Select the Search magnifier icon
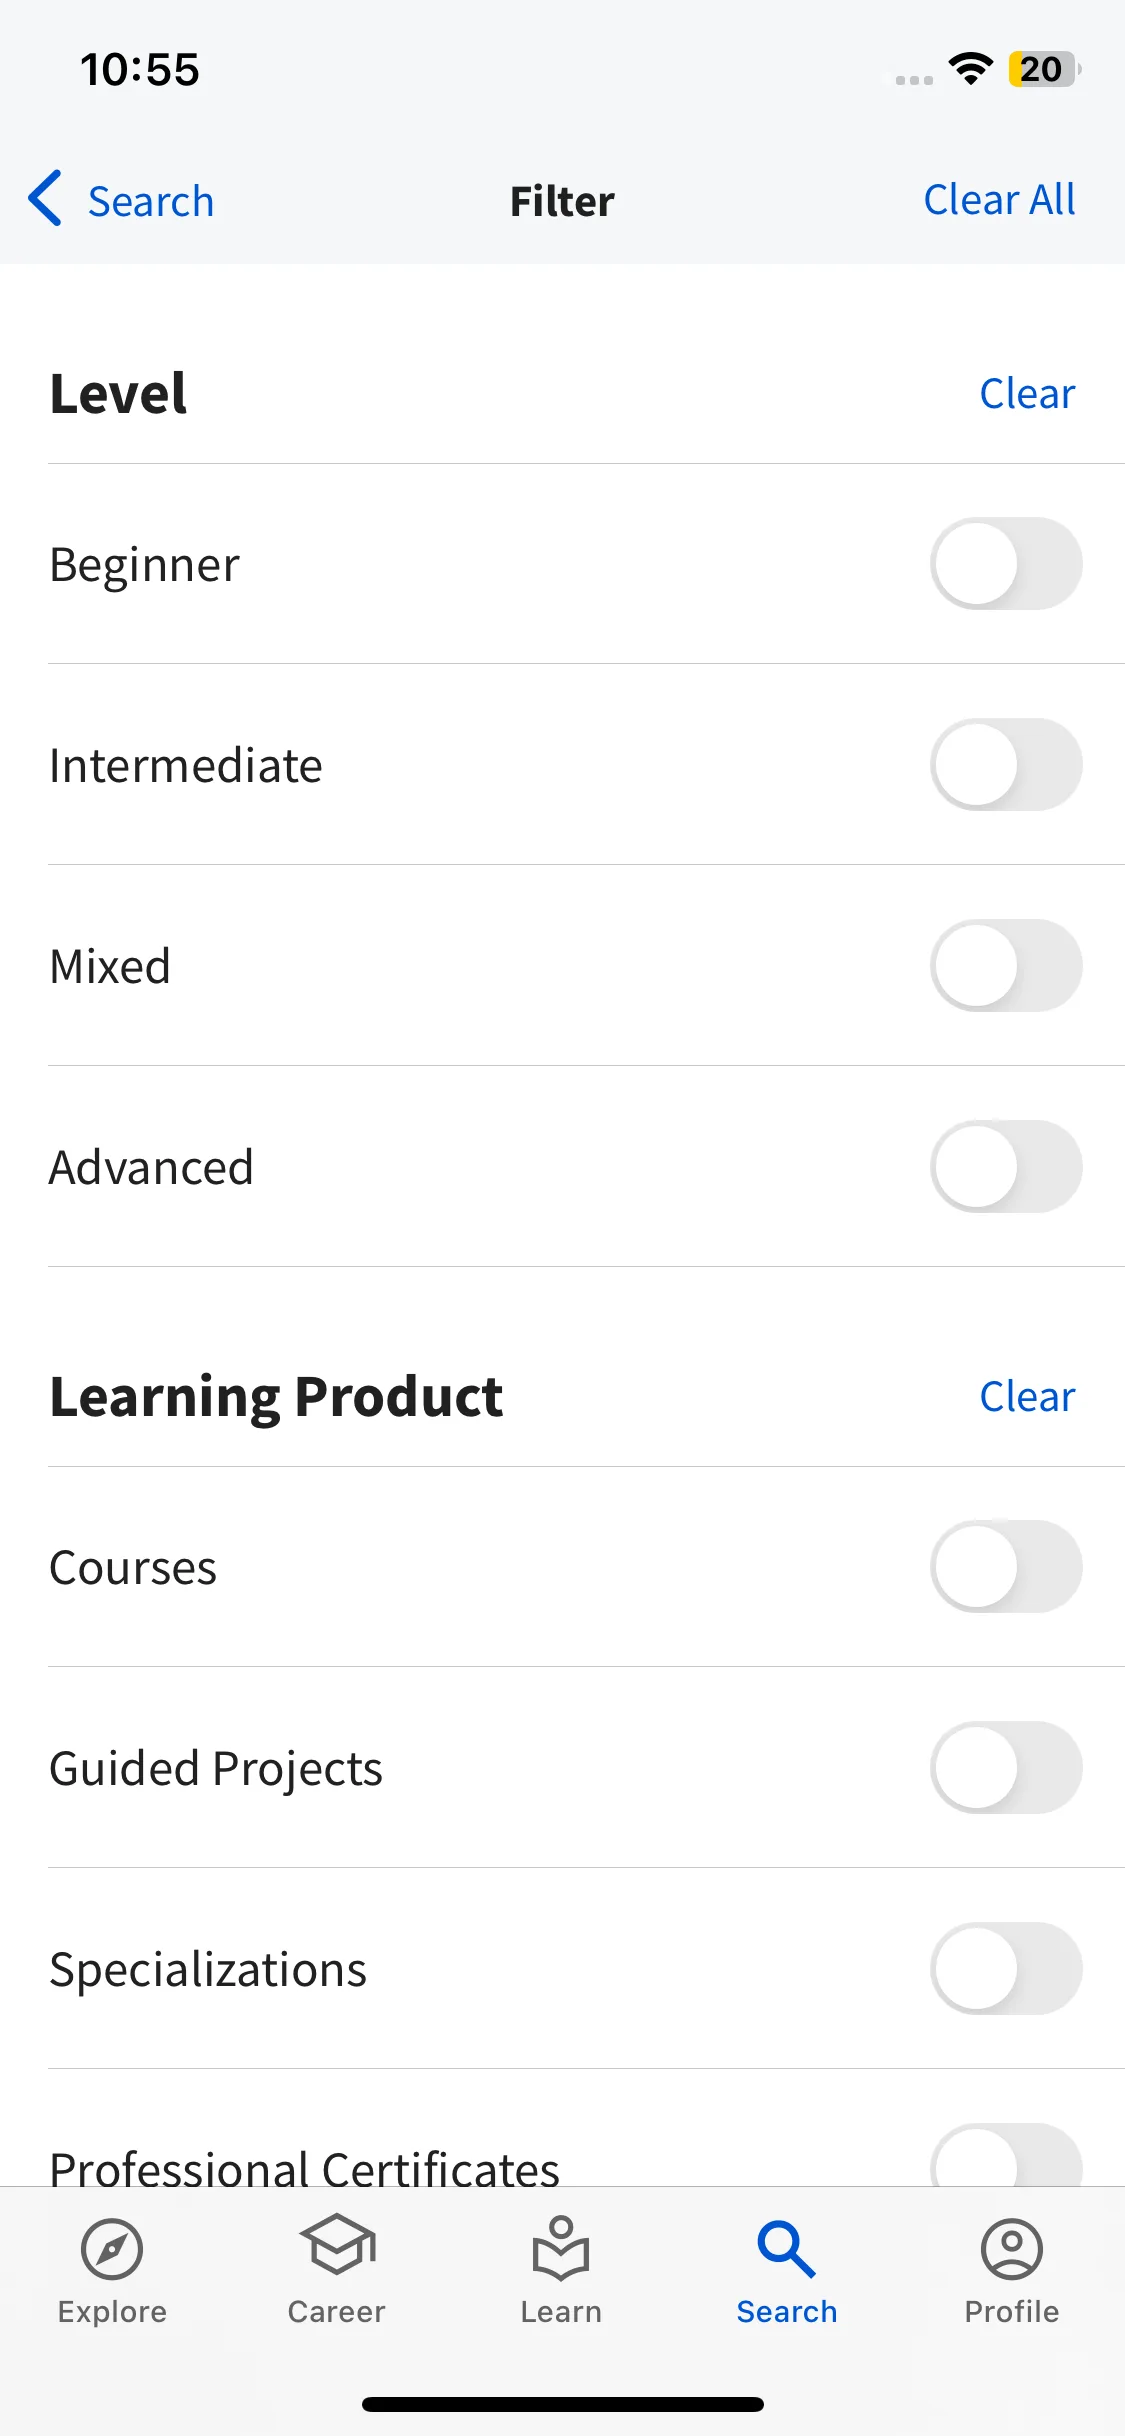The image size is (1125, 2436). coord(786,2249)
